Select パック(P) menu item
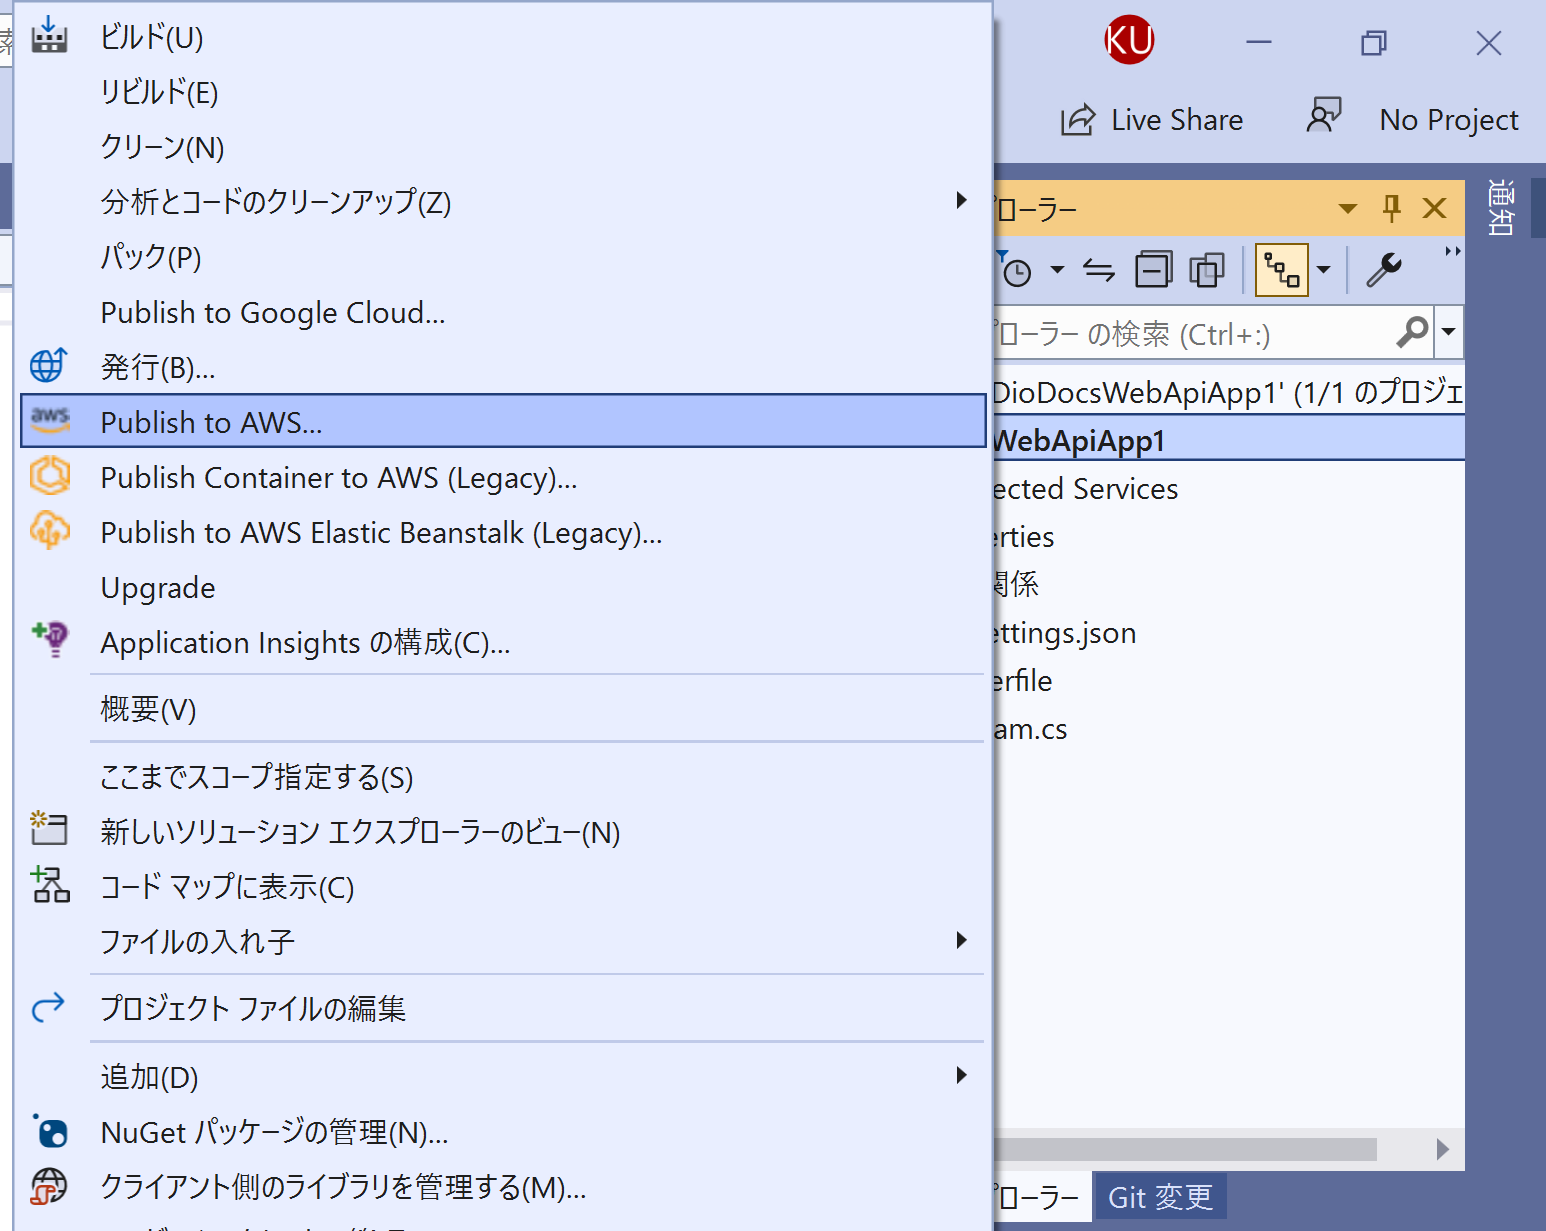 [503, 257]
